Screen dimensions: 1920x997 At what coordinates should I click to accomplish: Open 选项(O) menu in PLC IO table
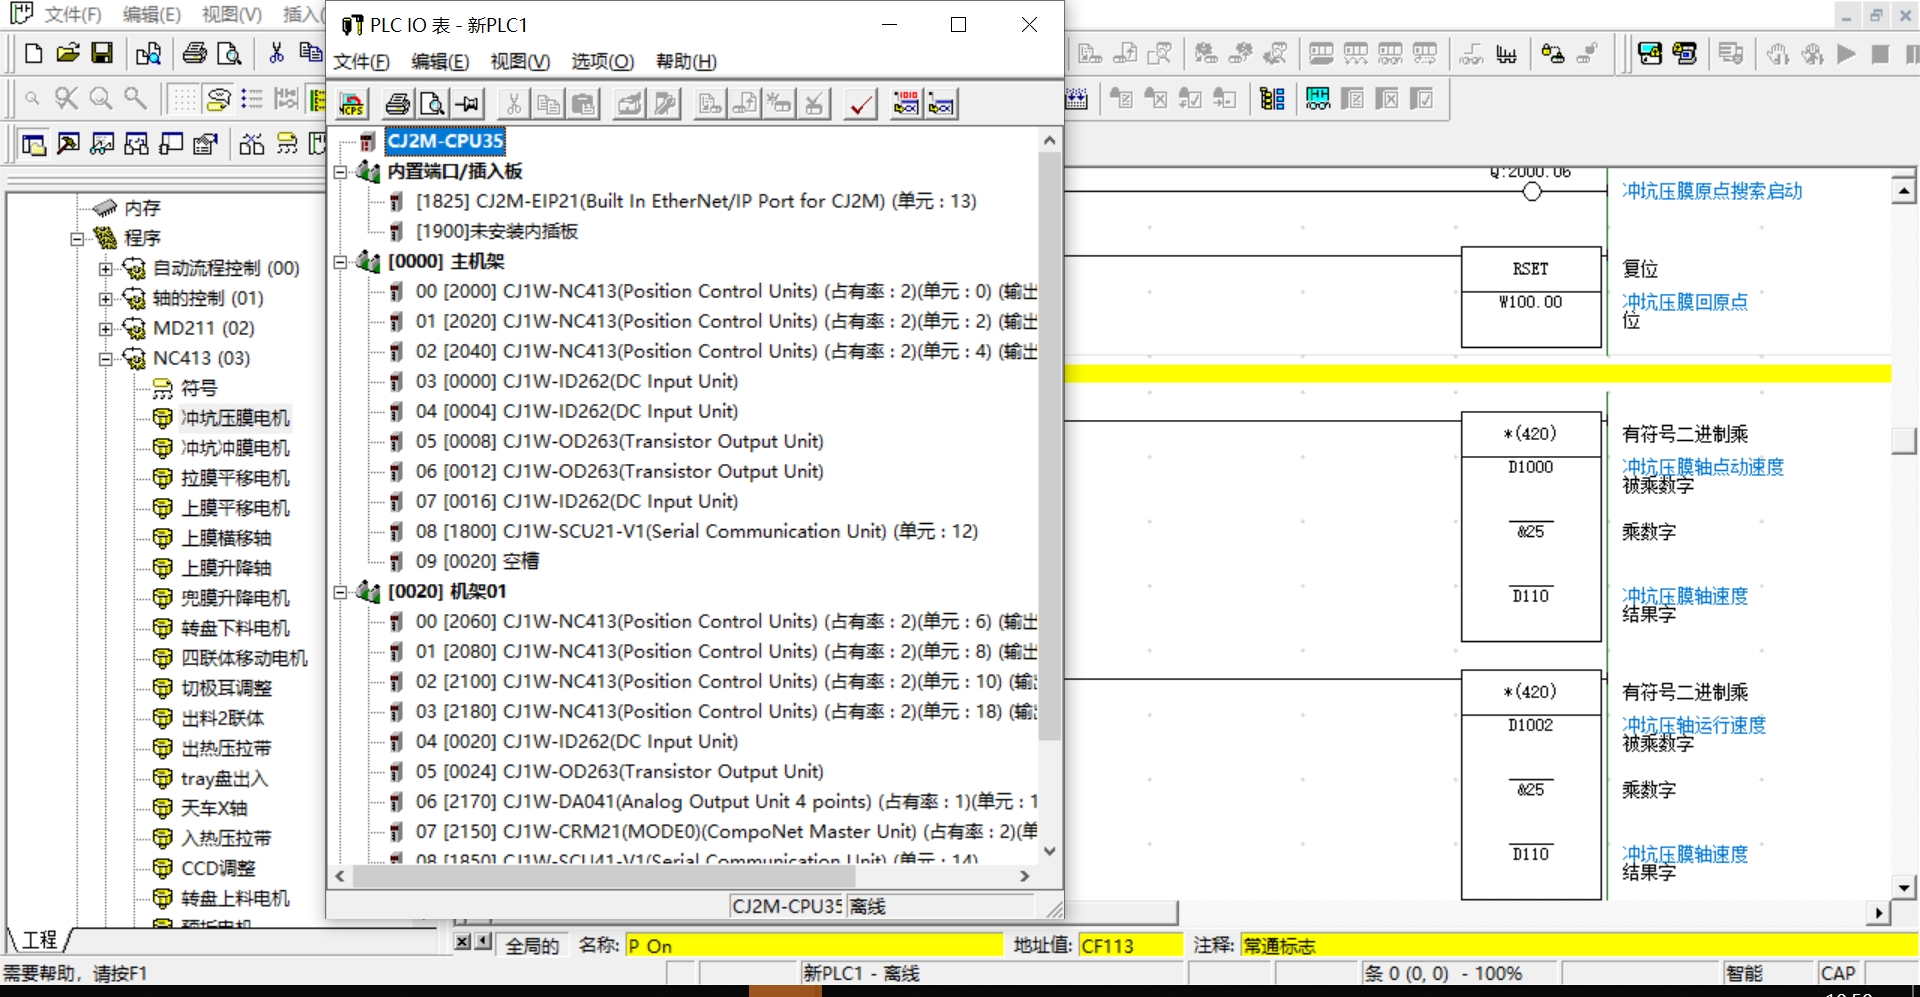[602, 62]
